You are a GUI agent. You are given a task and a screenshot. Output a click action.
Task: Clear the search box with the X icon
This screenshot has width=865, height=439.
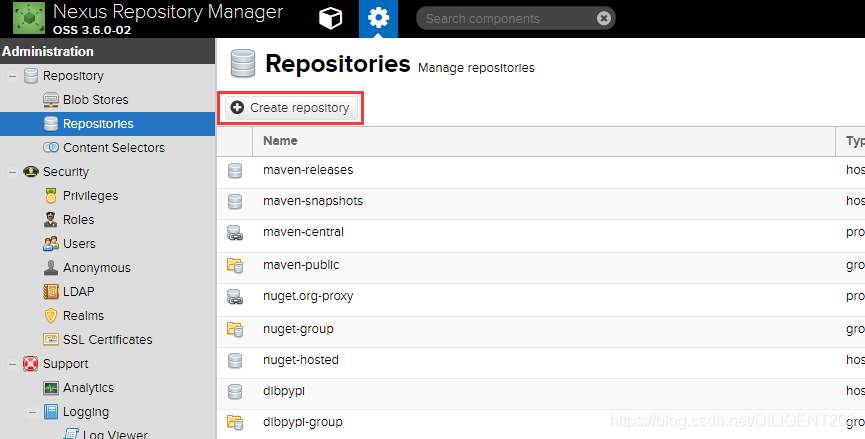(x=604, y=18)
